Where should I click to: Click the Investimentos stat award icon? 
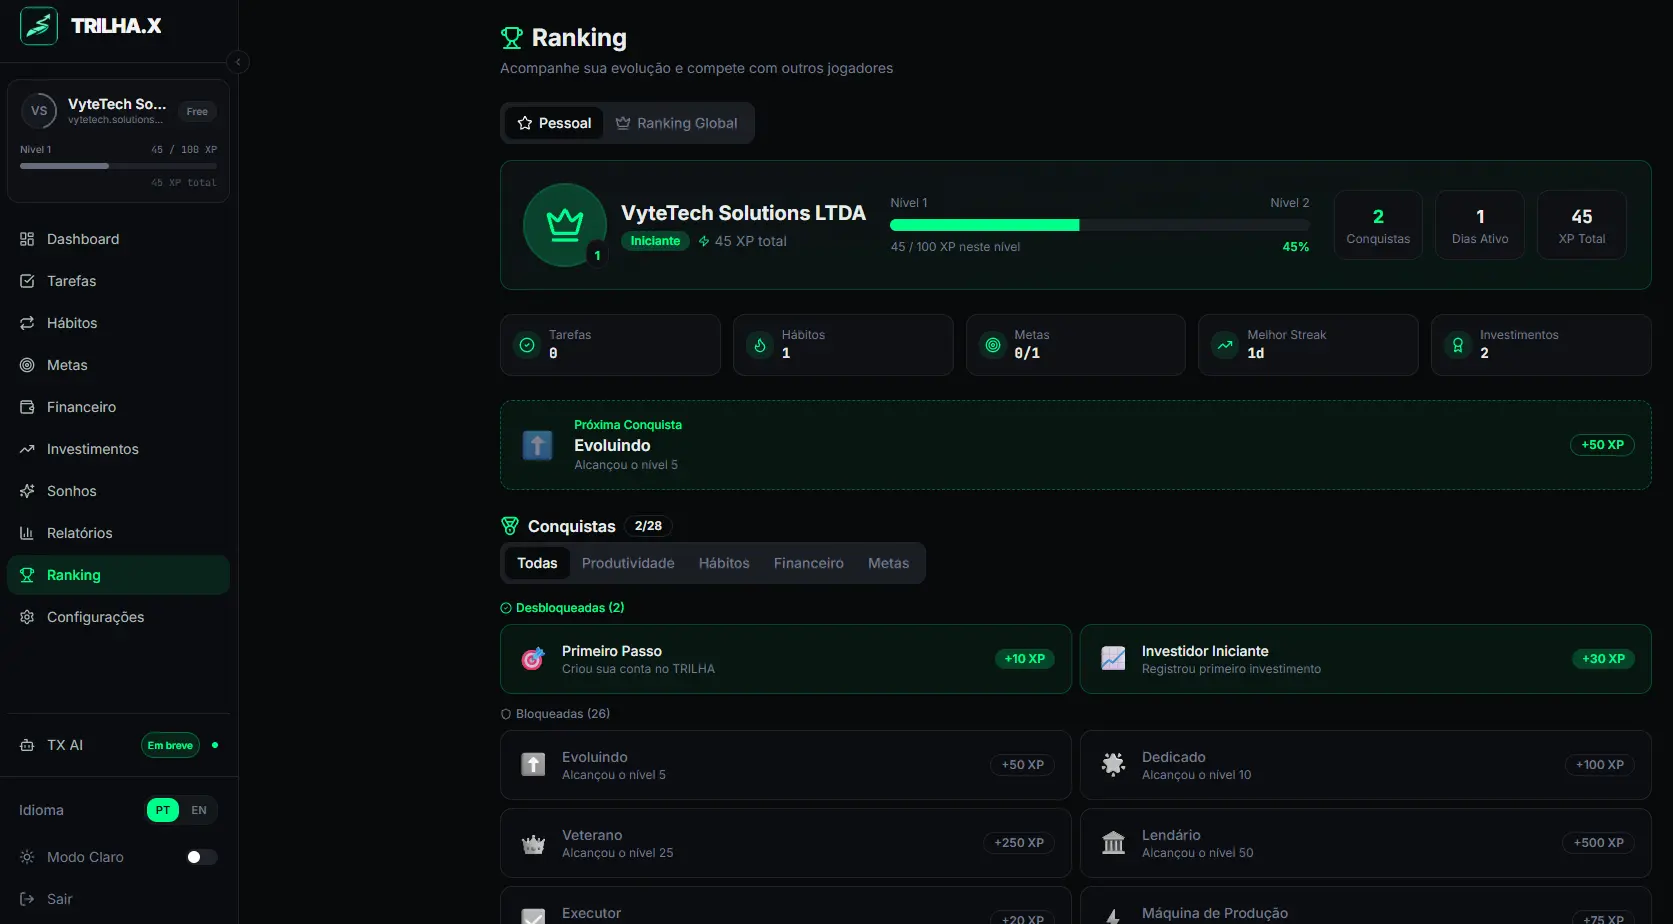click(1458, 345)
